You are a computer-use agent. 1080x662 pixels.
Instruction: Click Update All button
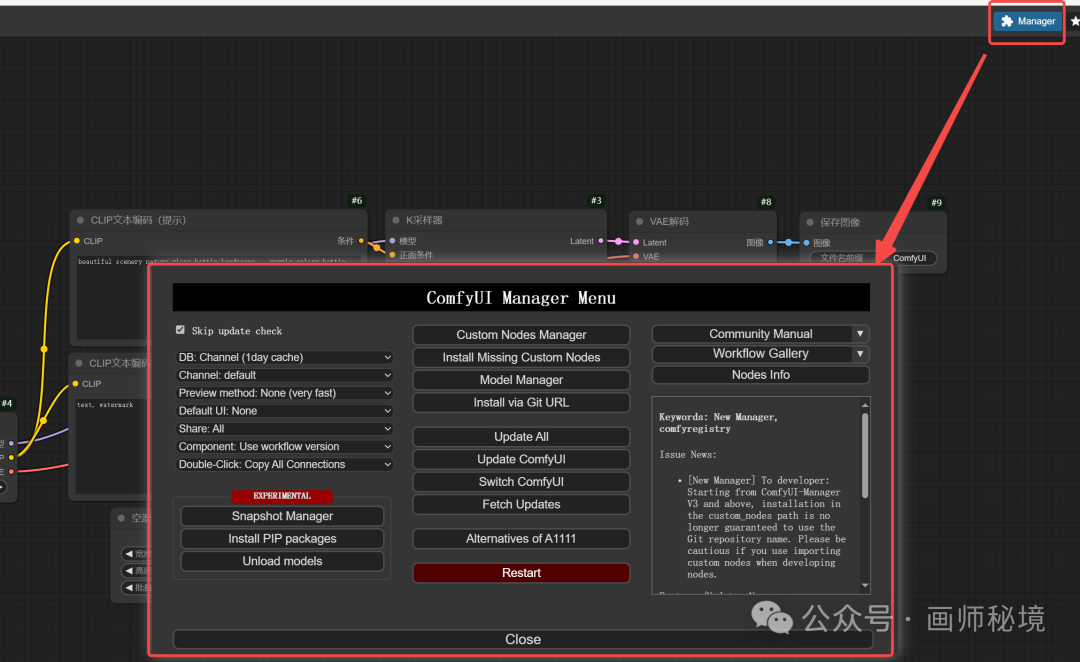tap(521, 437)
